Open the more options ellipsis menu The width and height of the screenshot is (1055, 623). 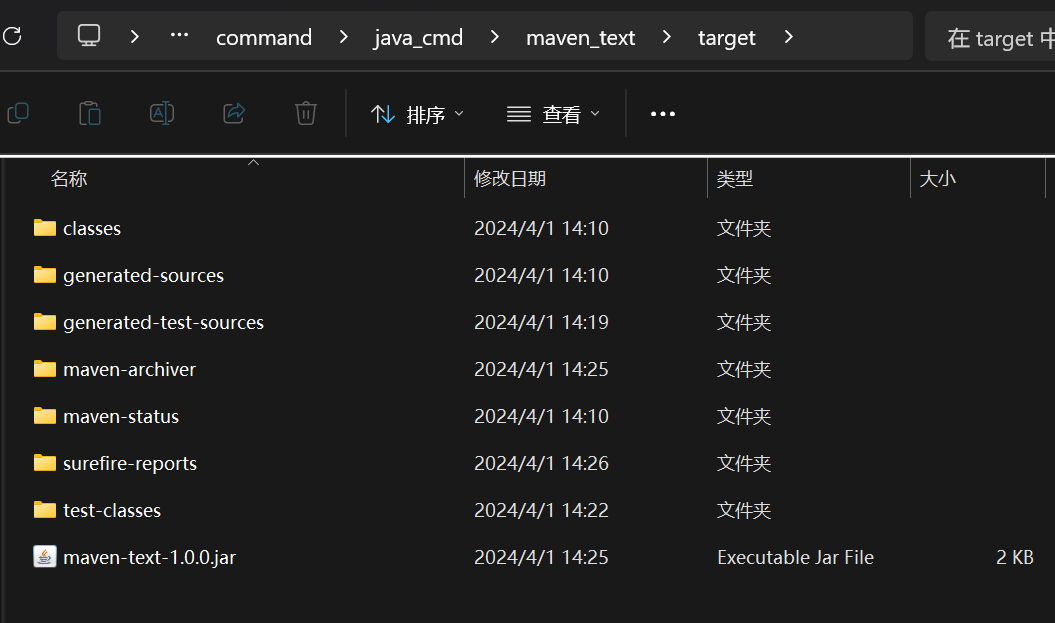663,114
